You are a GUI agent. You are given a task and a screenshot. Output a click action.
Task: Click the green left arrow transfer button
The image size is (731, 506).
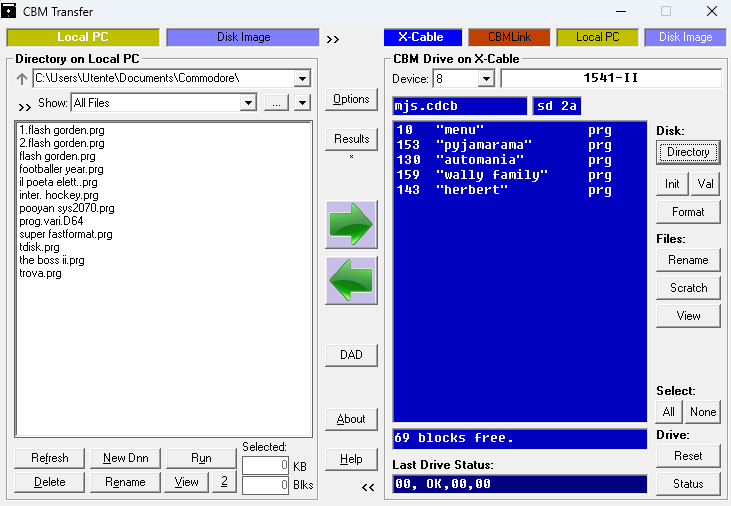351,281
